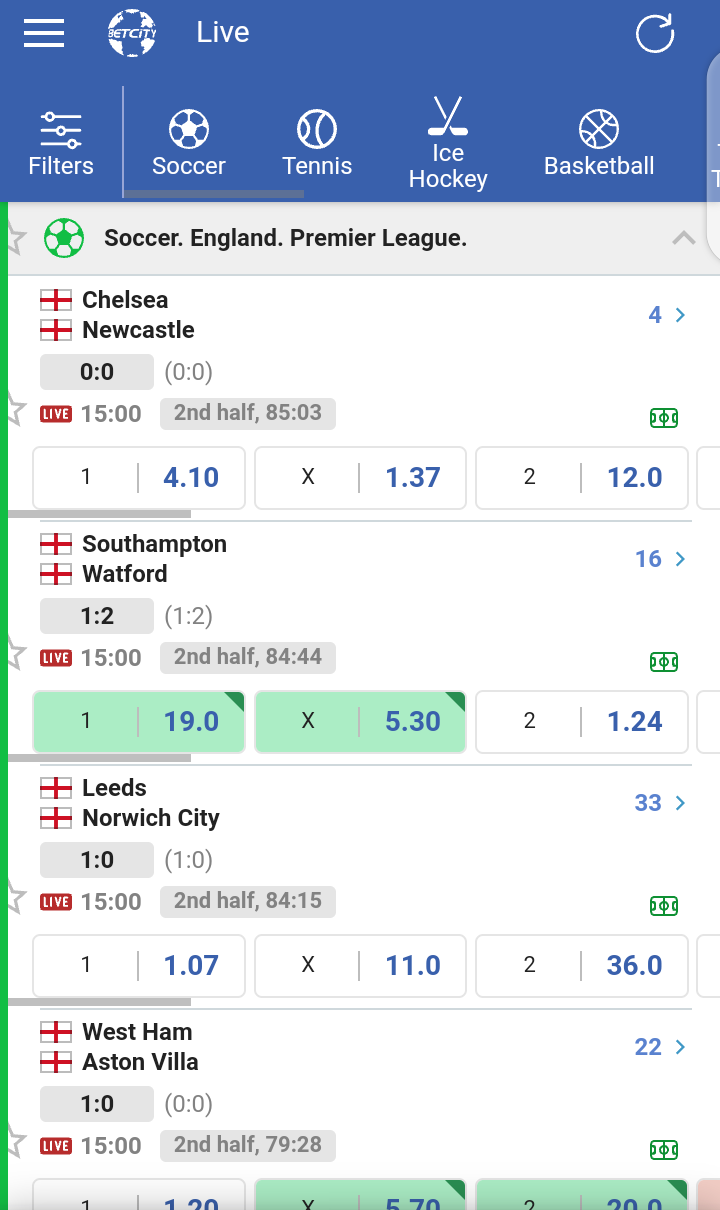Viewport: 720px width, 1210px height.
Task: Toggle favorite star for Chelsea vs Newcastle
Action: (14, 409)
